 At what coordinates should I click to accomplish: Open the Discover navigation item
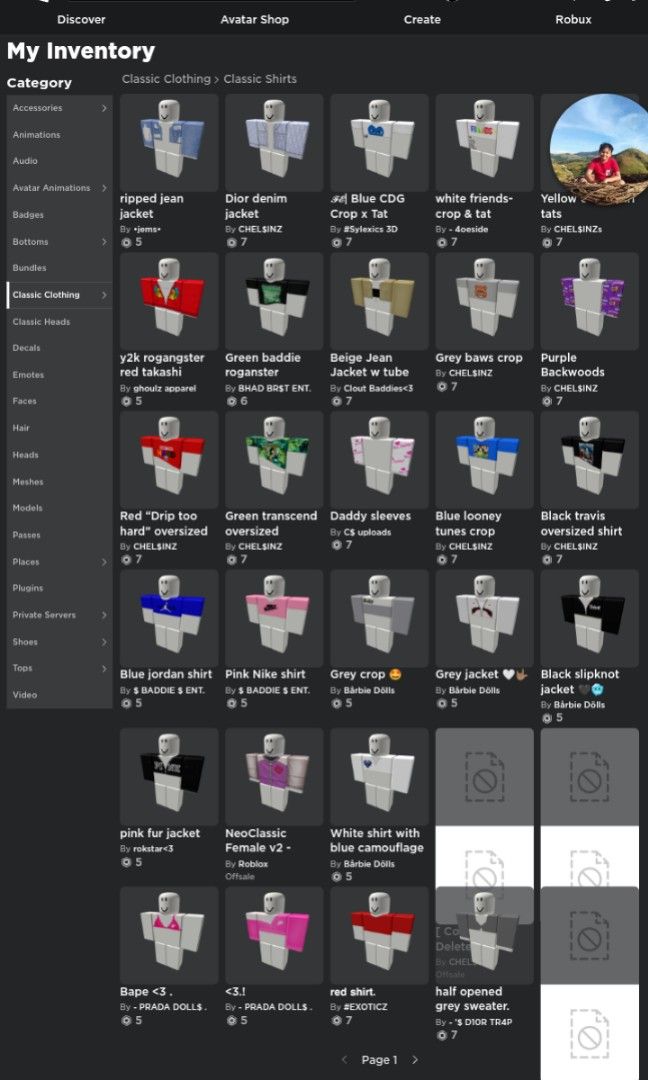click(x=81, y=19)
